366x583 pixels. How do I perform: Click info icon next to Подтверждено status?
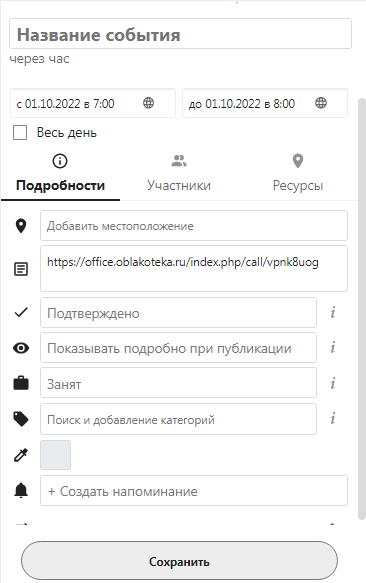(333, 312)
